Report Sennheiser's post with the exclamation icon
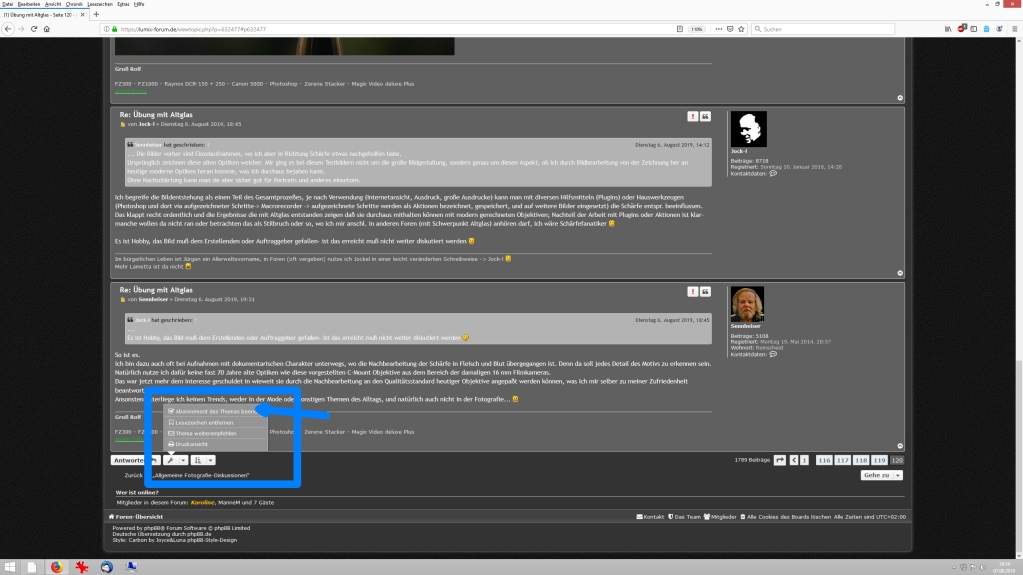 (692, 292)
